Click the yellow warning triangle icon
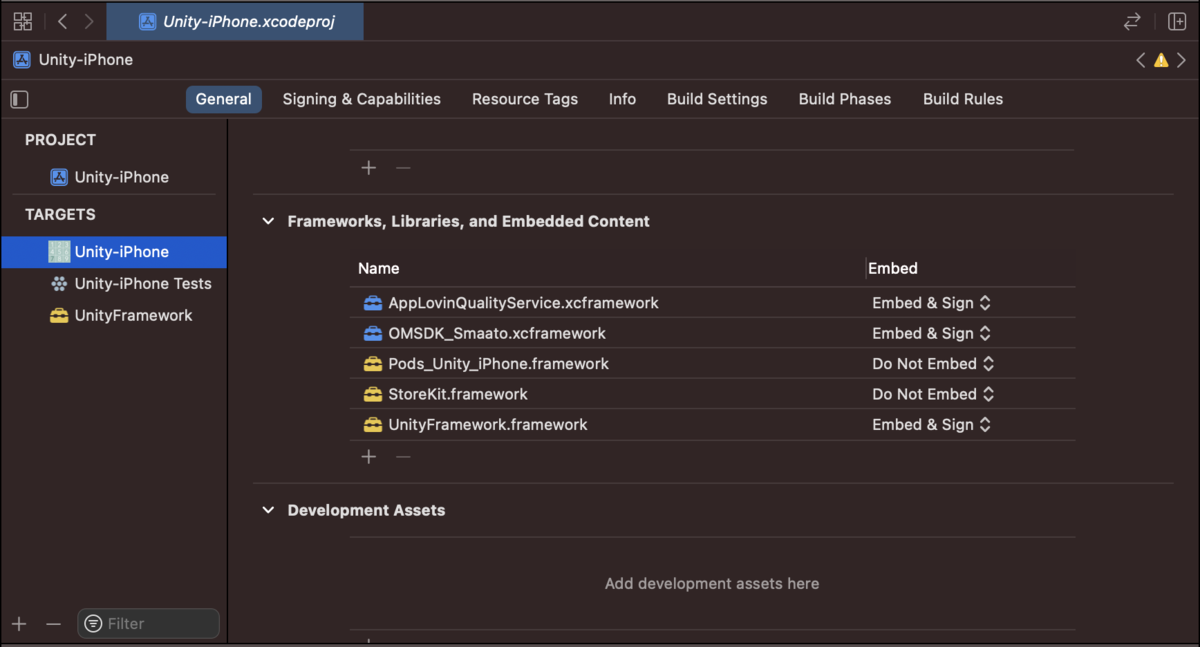The image size is (1200, 647). [1161, 60]
